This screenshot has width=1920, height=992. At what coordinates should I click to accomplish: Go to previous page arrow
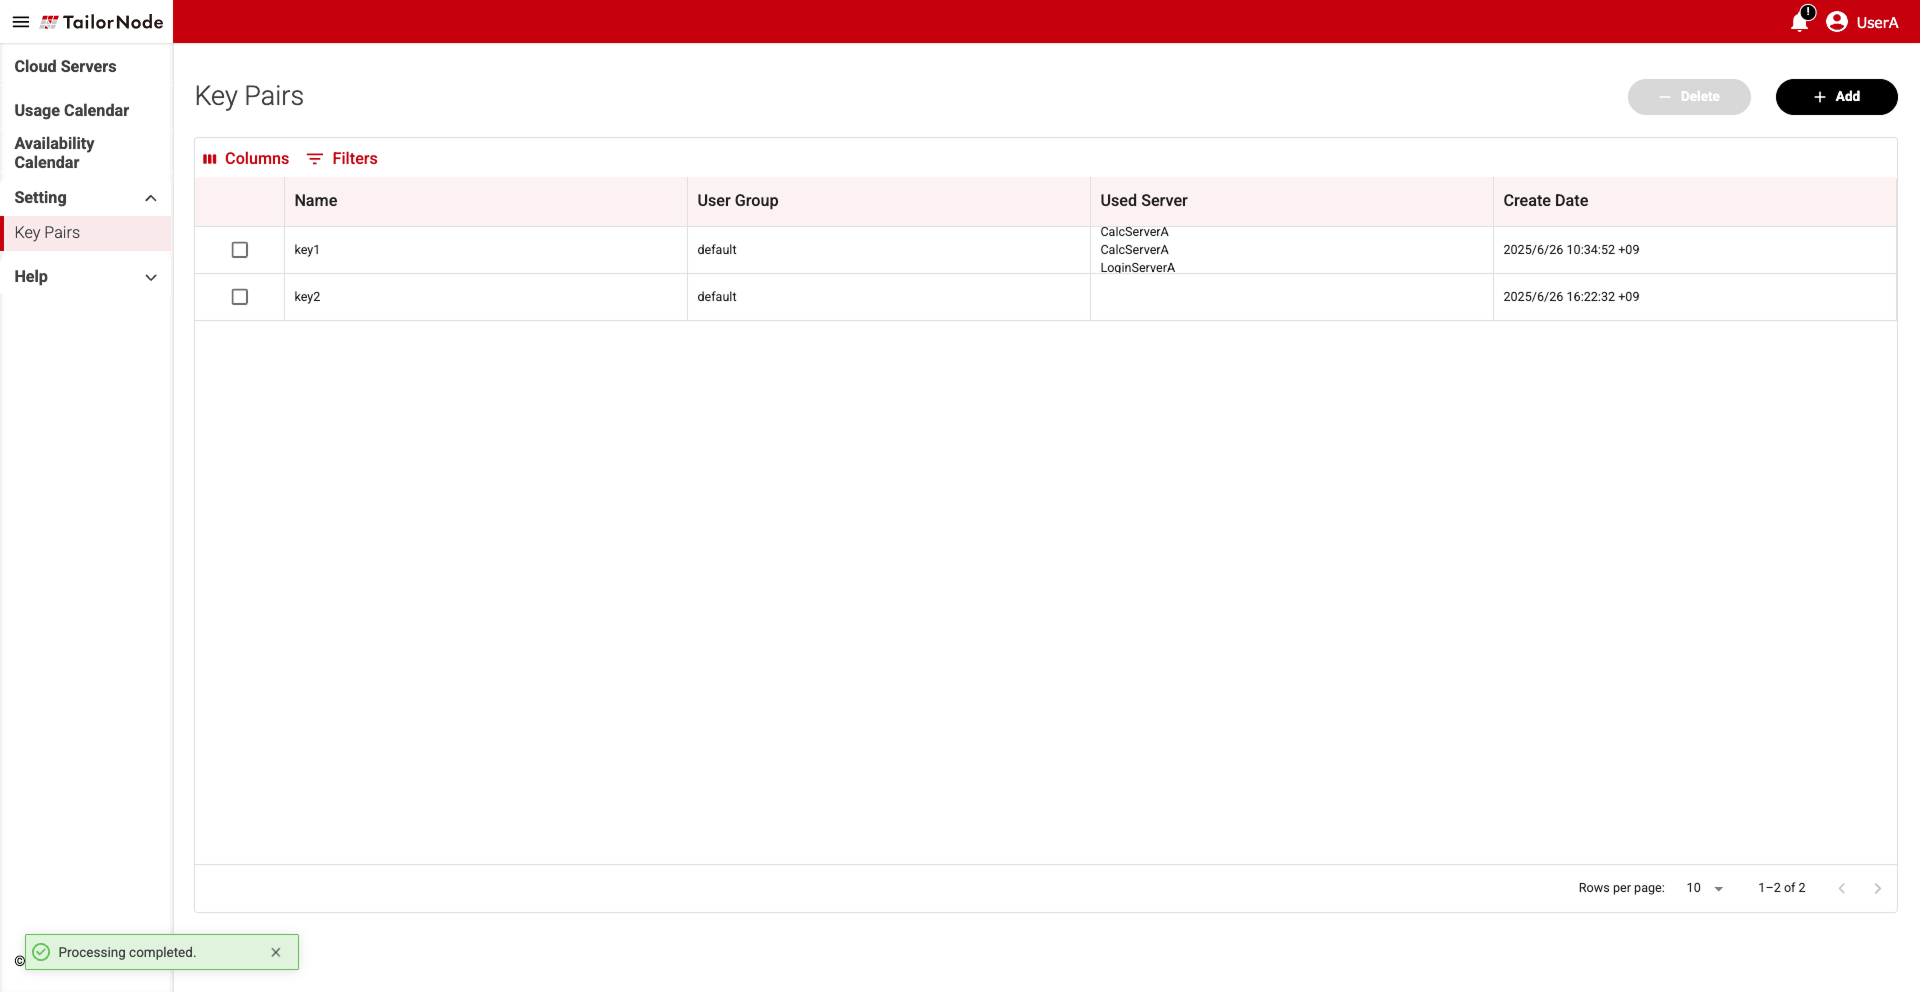1842,888
